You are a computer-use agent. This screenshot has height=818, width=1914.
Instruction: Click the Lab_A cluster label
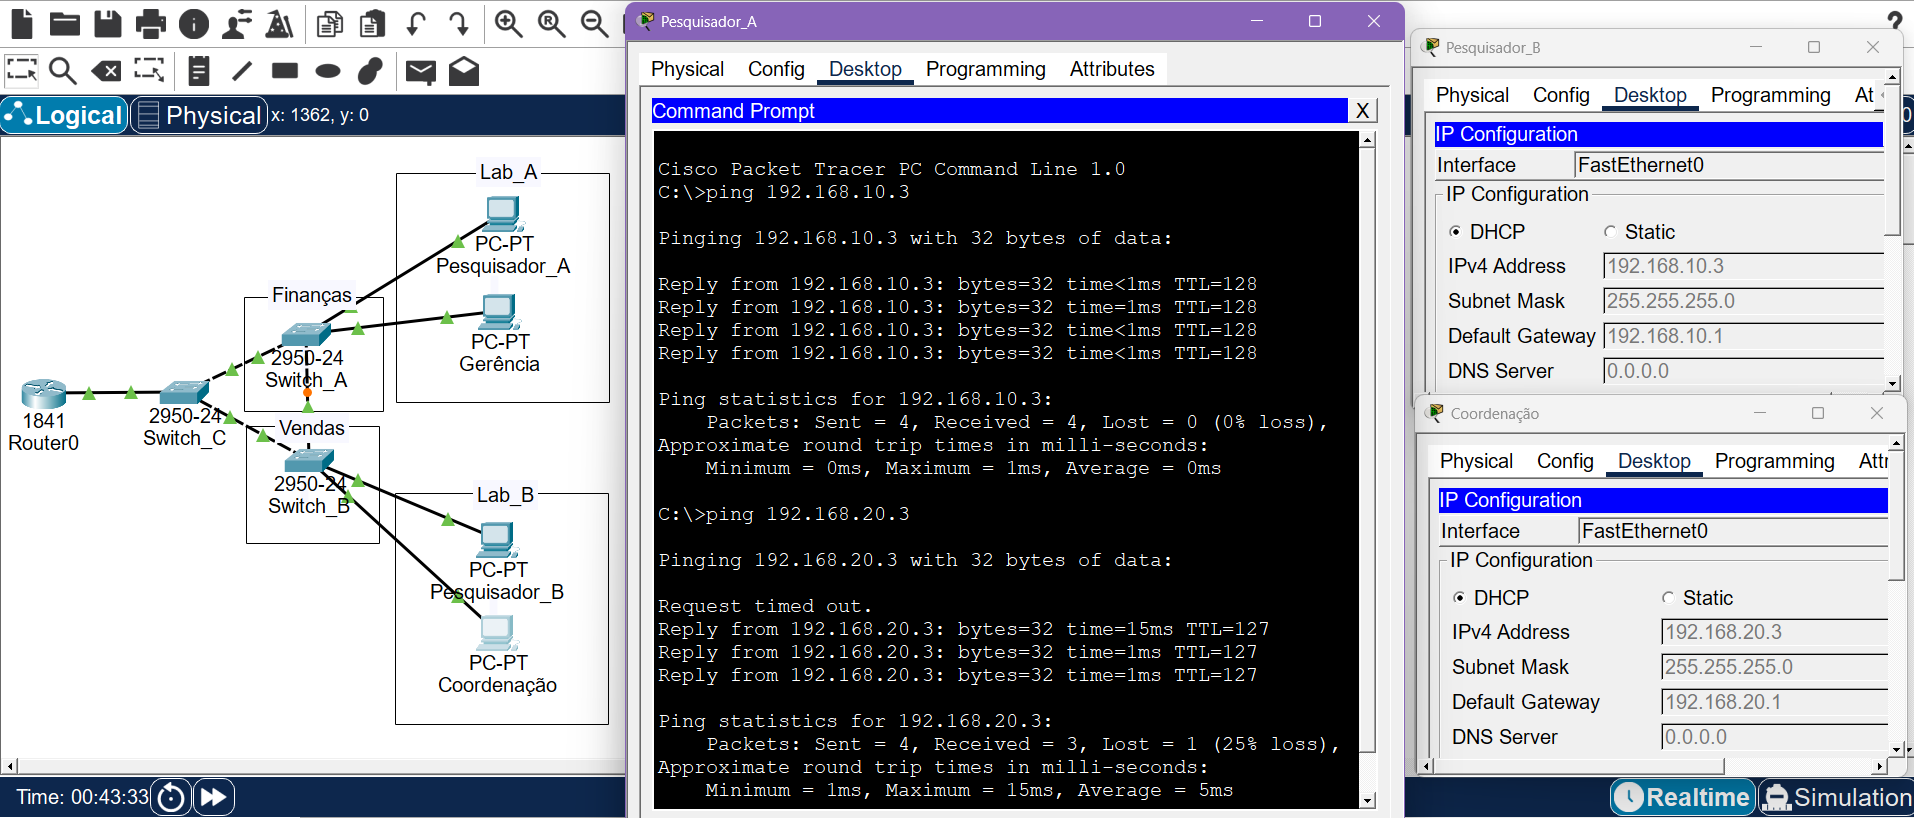pyautogui.click(x=508, y=172)
